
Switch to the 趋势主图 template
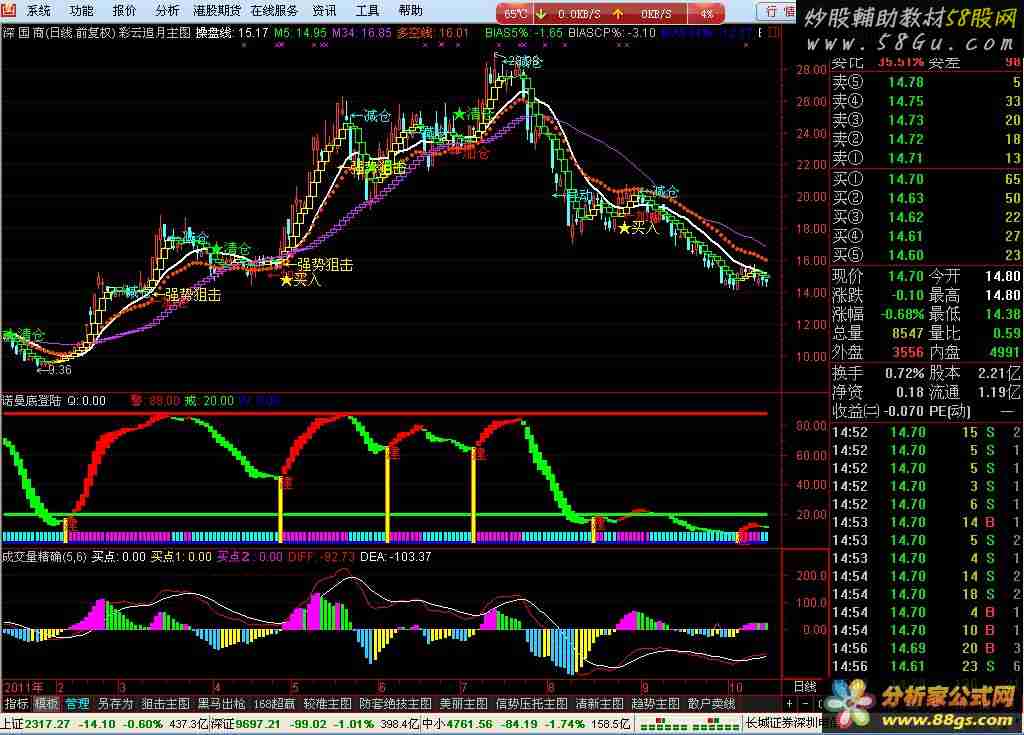pos(655,704)
